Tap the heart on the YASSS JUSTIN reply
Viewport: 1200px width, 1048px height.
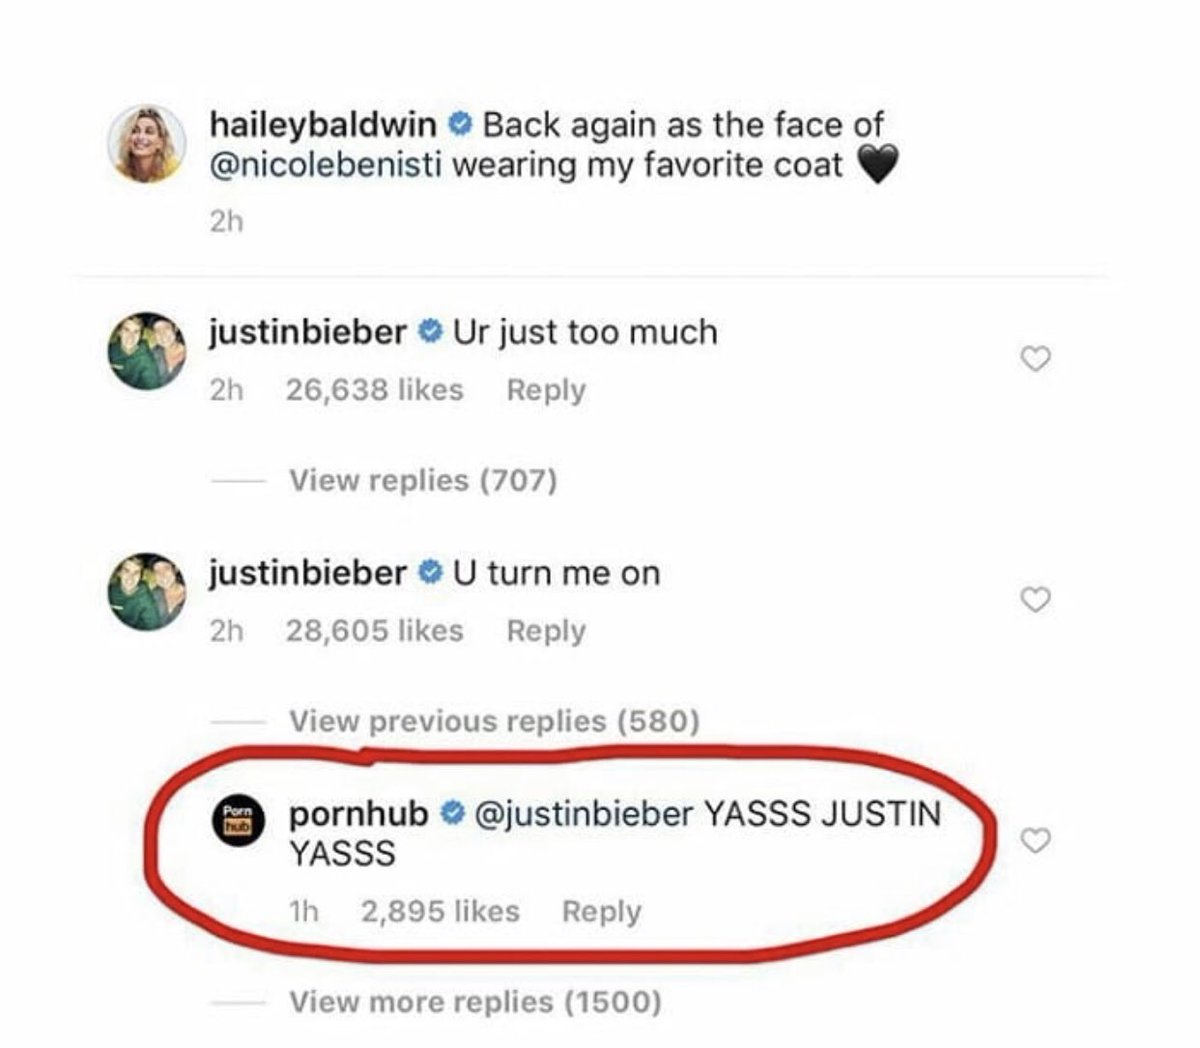(x=1037, y=842)
